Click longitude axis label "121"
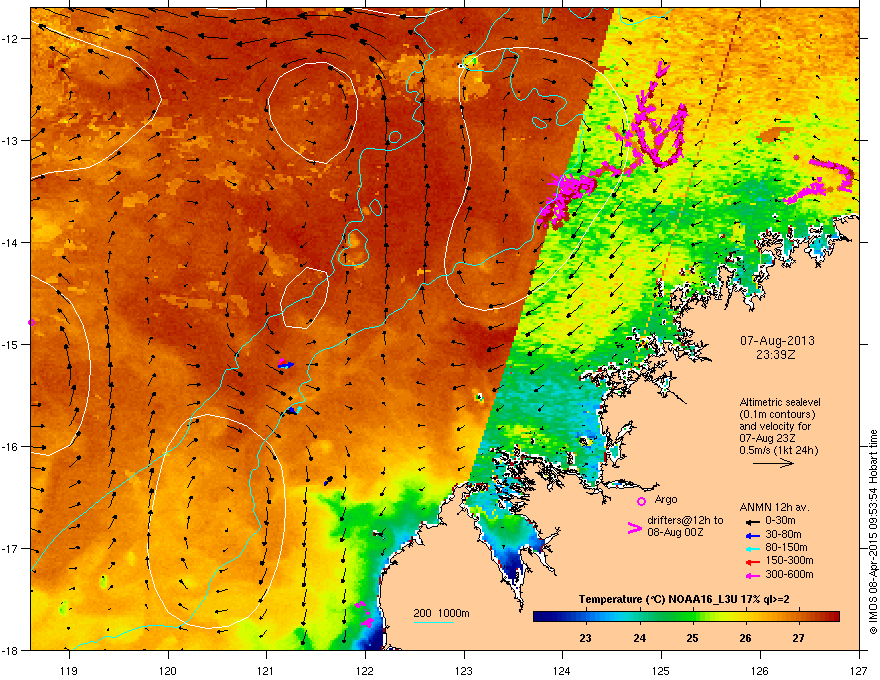 [x=266, y=671]
